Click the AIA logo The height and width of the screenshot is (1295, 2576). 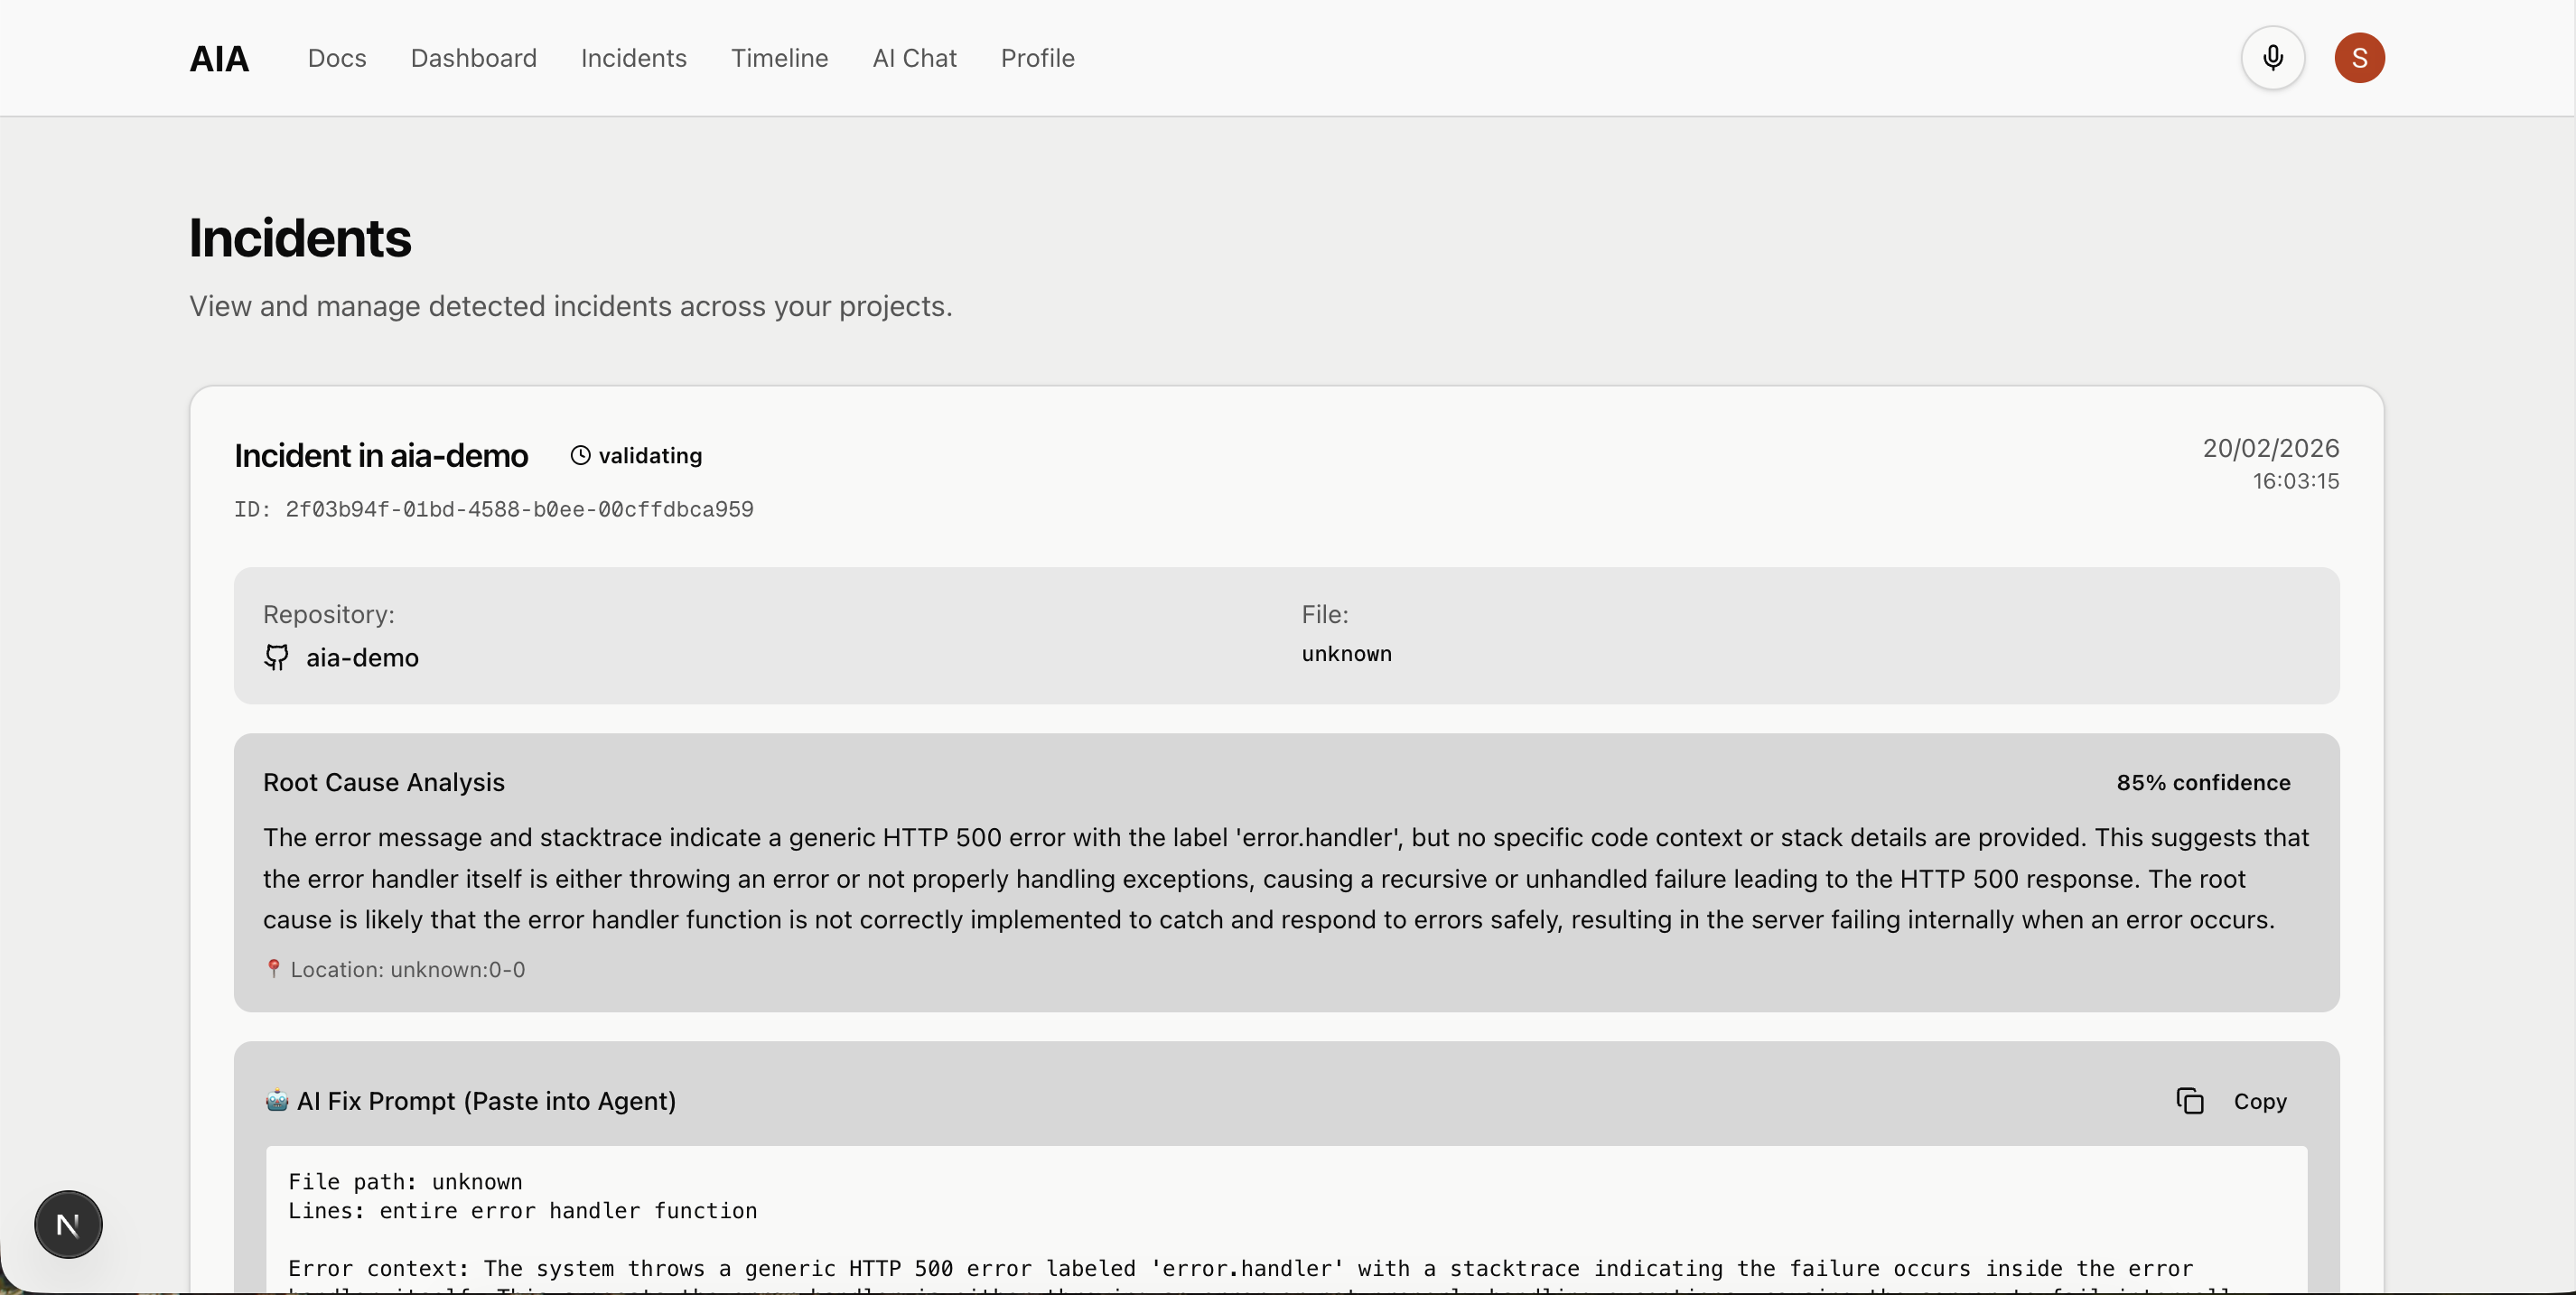219,59
